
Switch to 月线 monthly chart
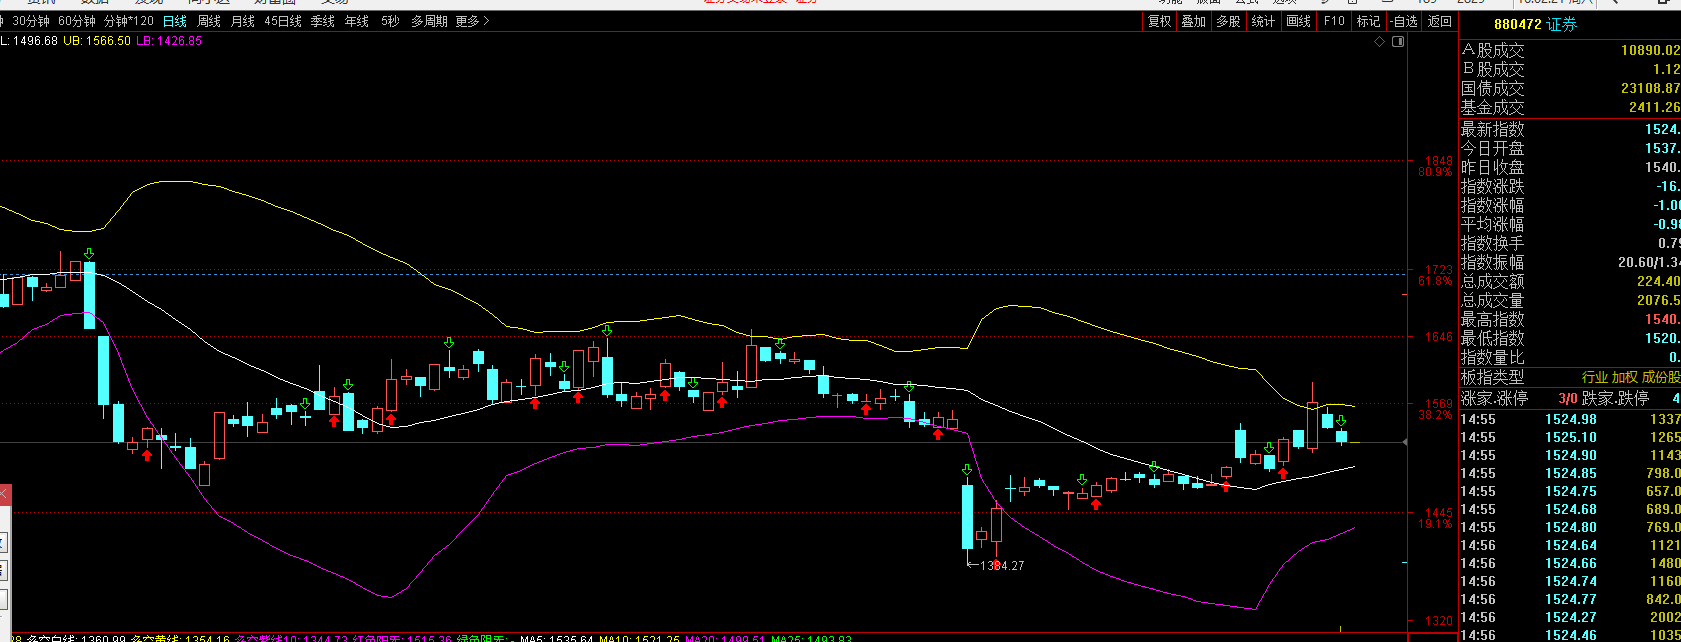pyautogui.click(x=243, y=21)
